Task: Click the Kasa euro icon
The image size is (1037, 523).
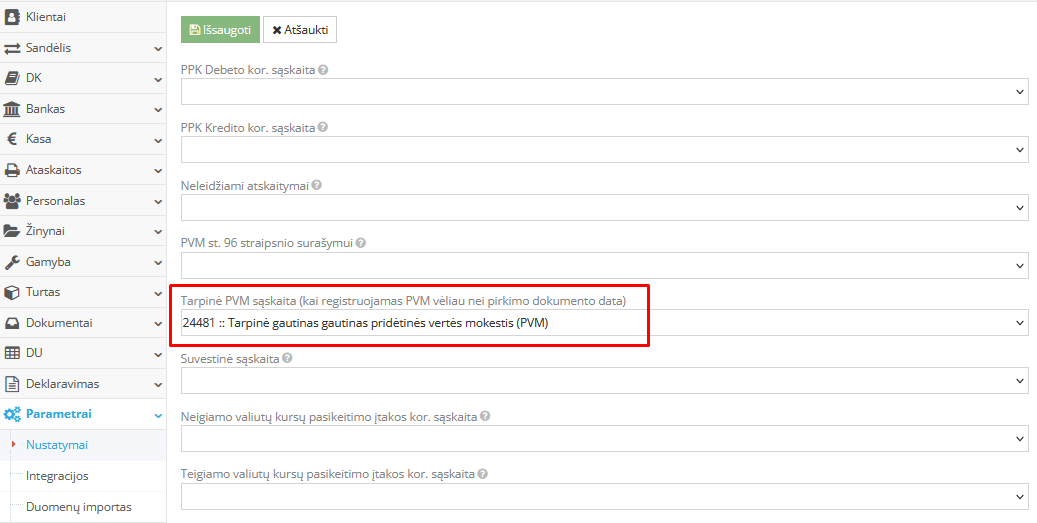Action: tap(13, 139)
